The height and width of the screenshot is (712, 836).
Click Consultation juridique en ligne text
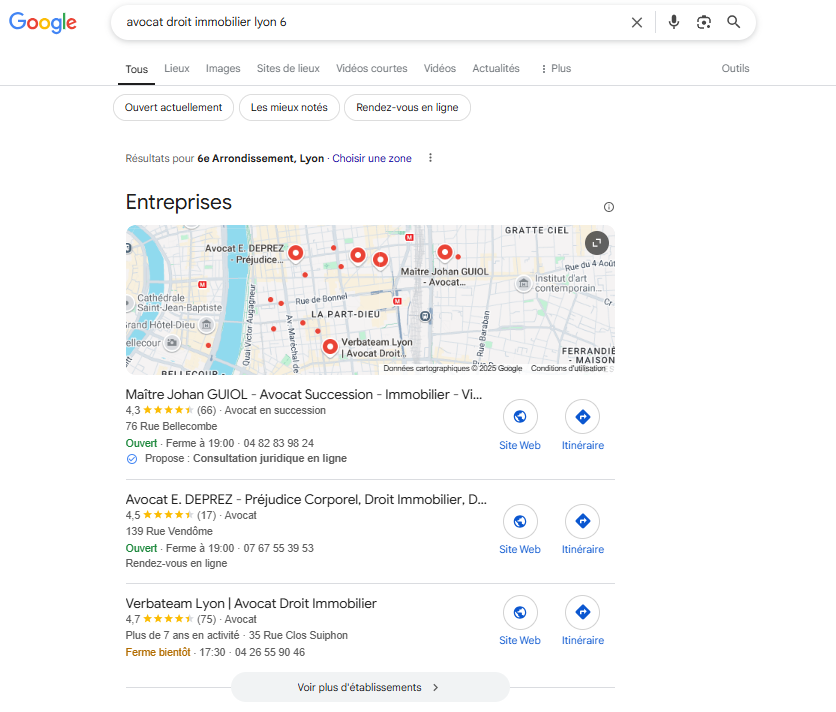[x=270, y=459]
